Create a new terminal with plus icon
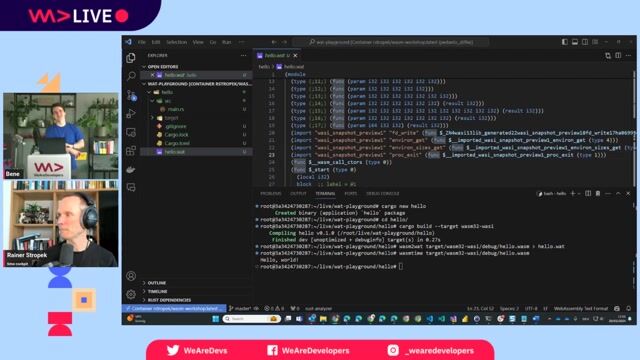 tap(572, 193)
